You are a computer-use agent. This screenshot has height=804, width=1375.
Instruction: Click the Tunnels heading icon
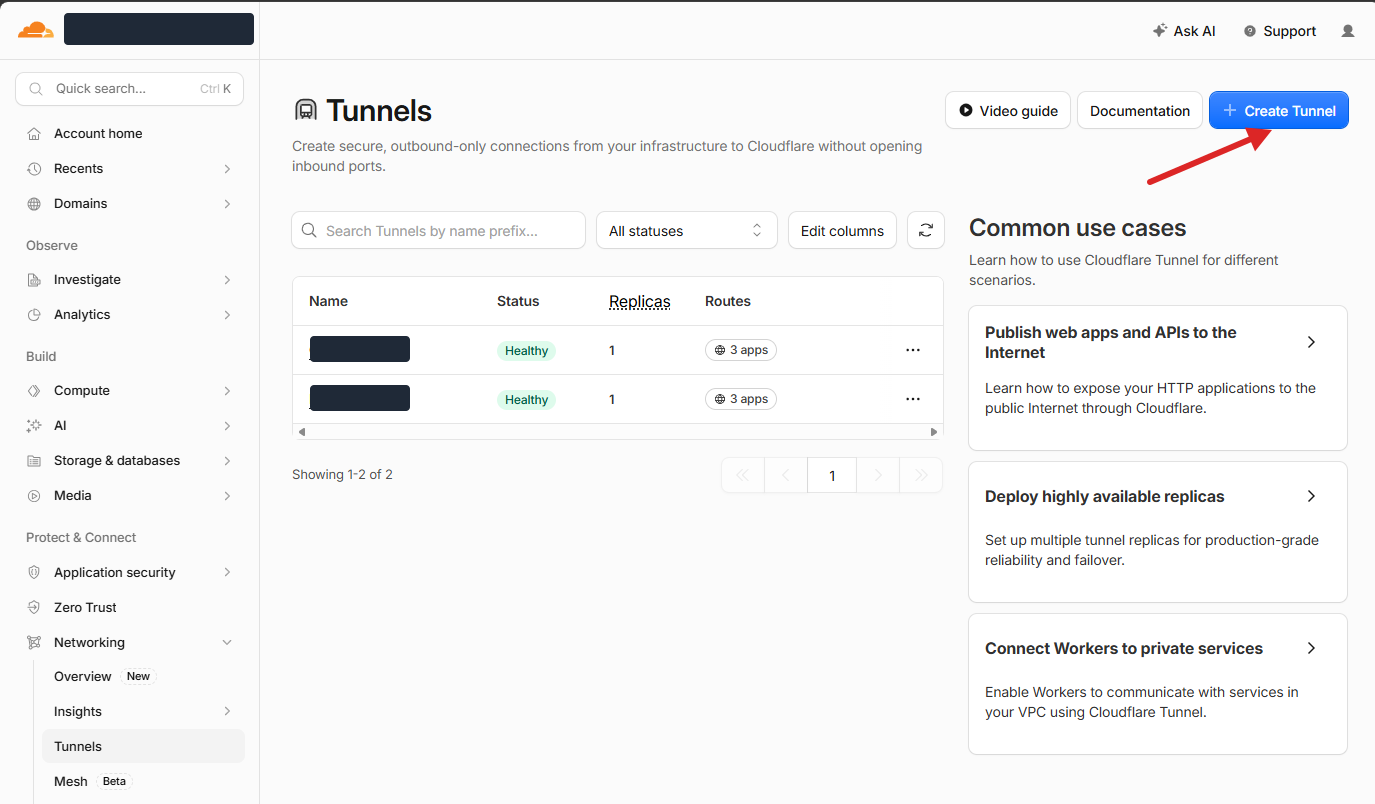[305, 111]
